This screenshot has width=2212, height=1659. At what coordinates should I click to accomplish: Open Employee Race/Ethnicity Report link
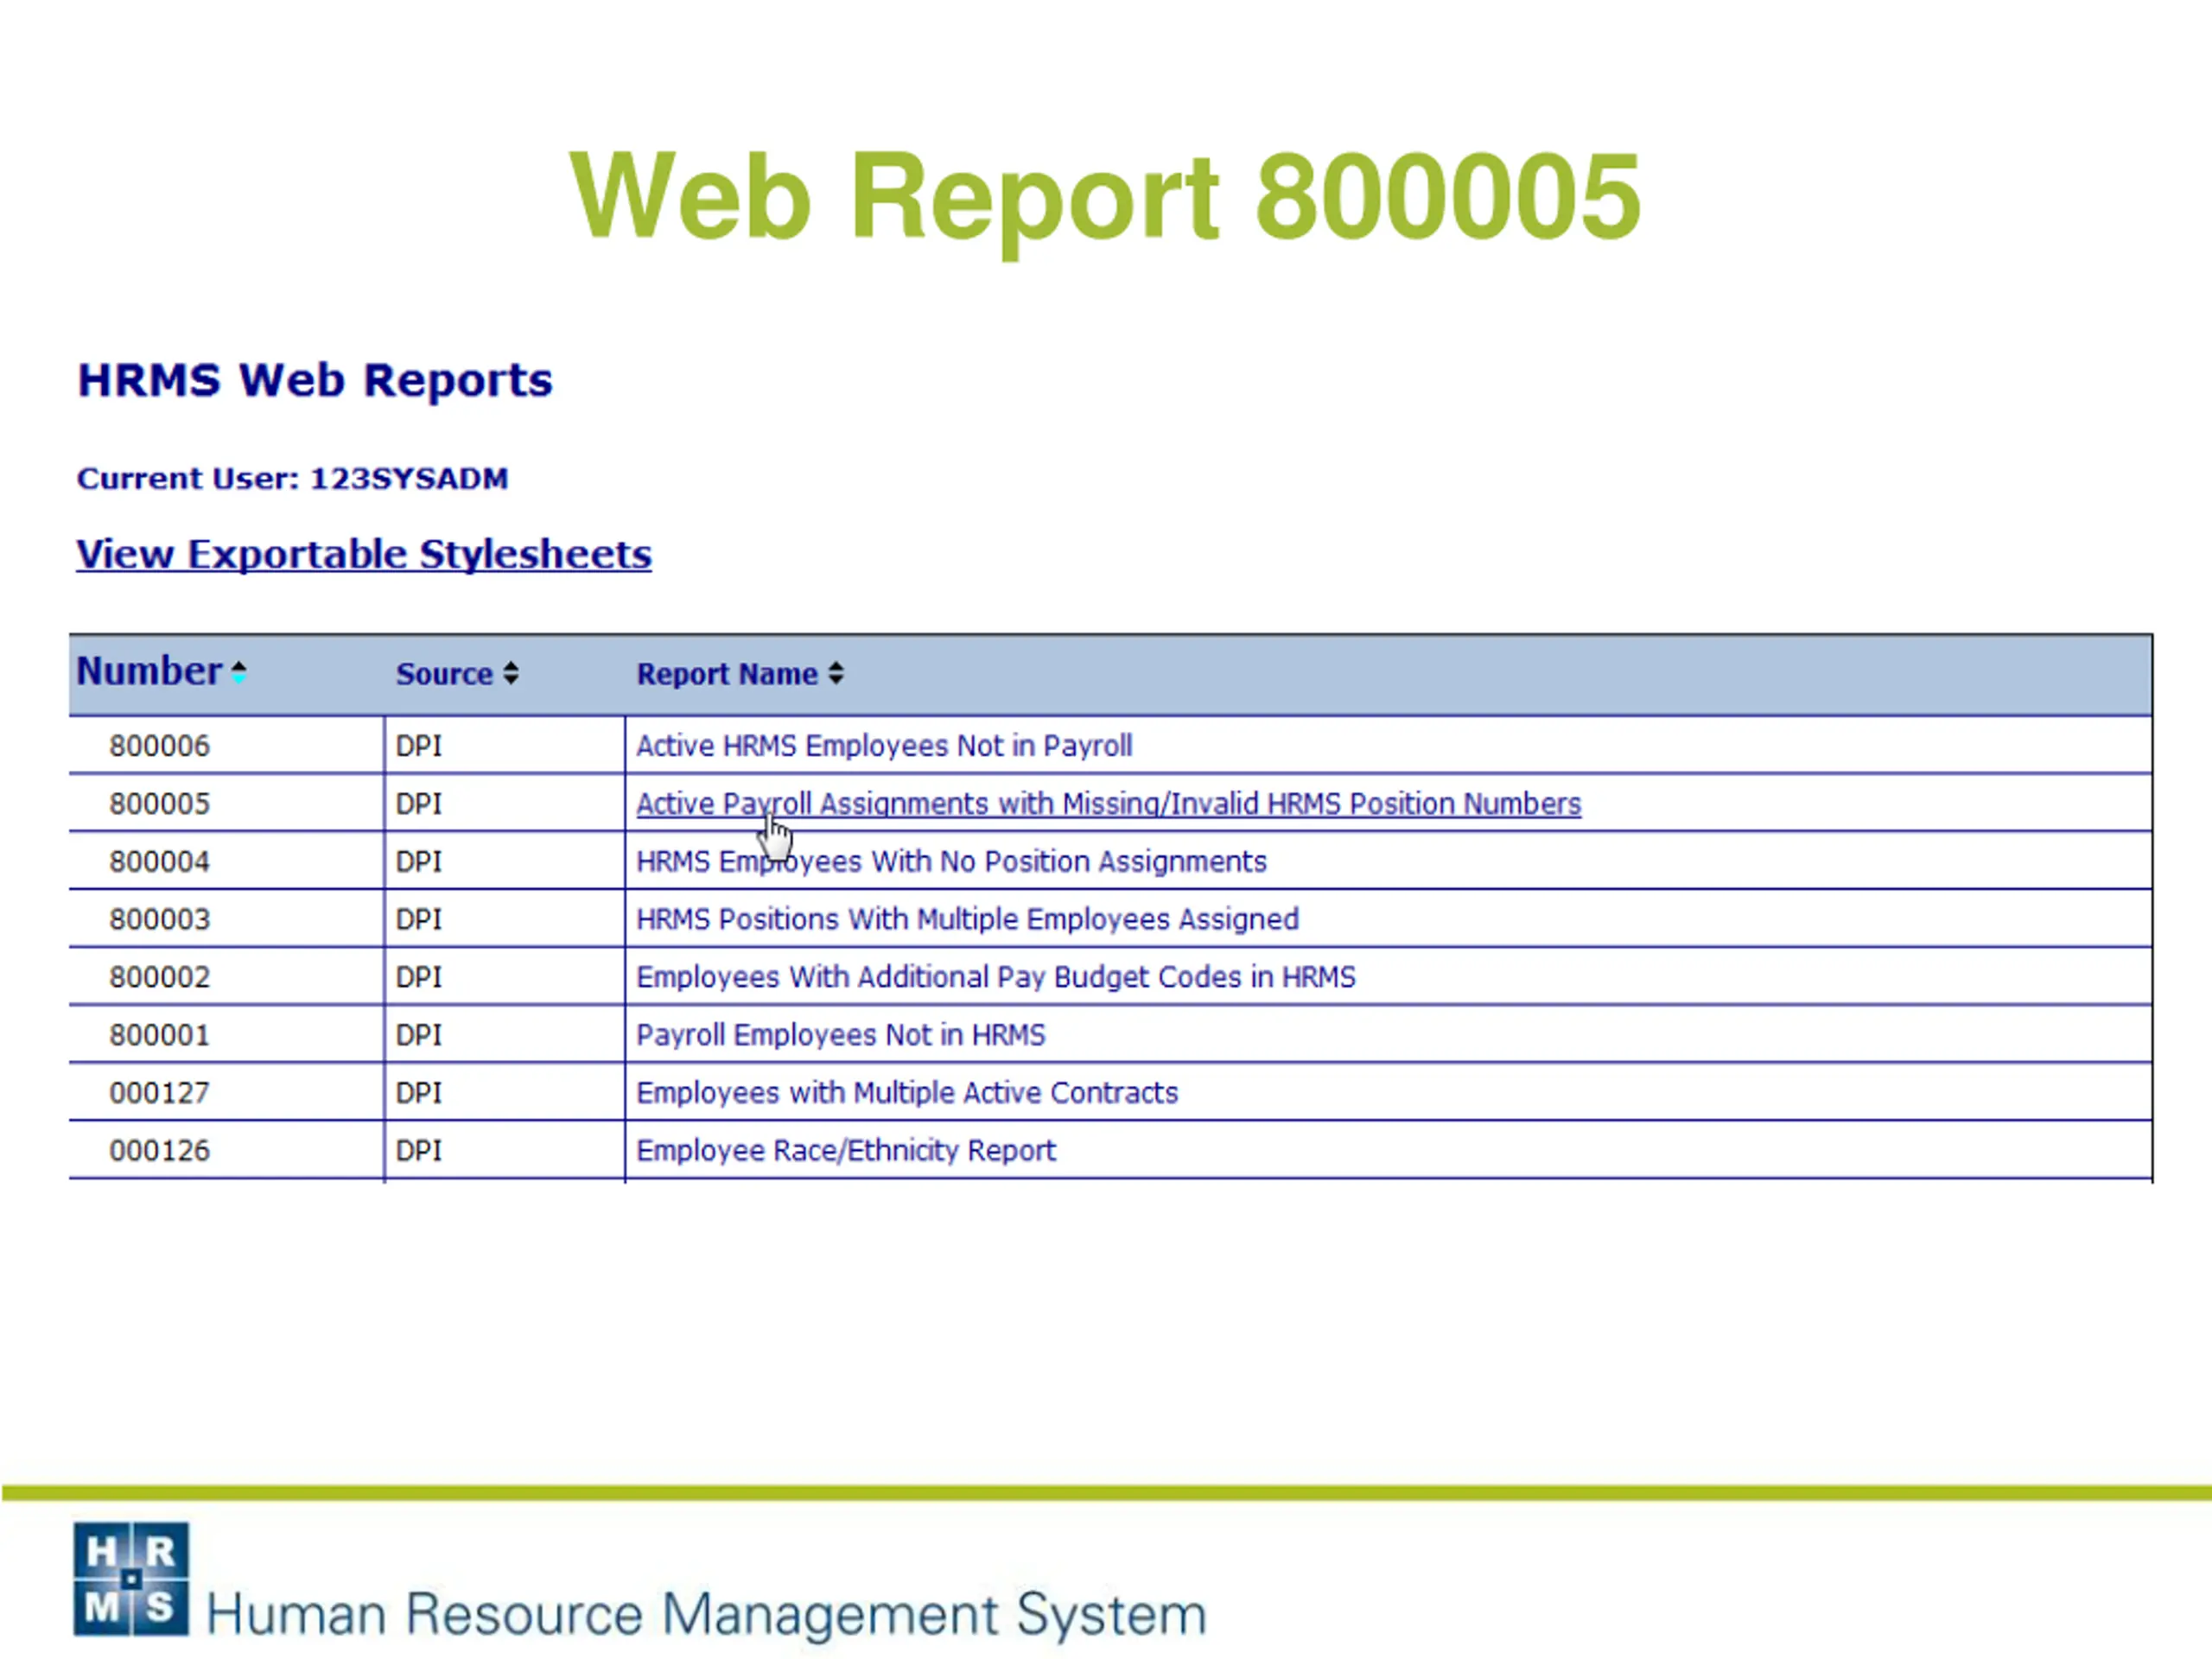tap(845, 1151)
